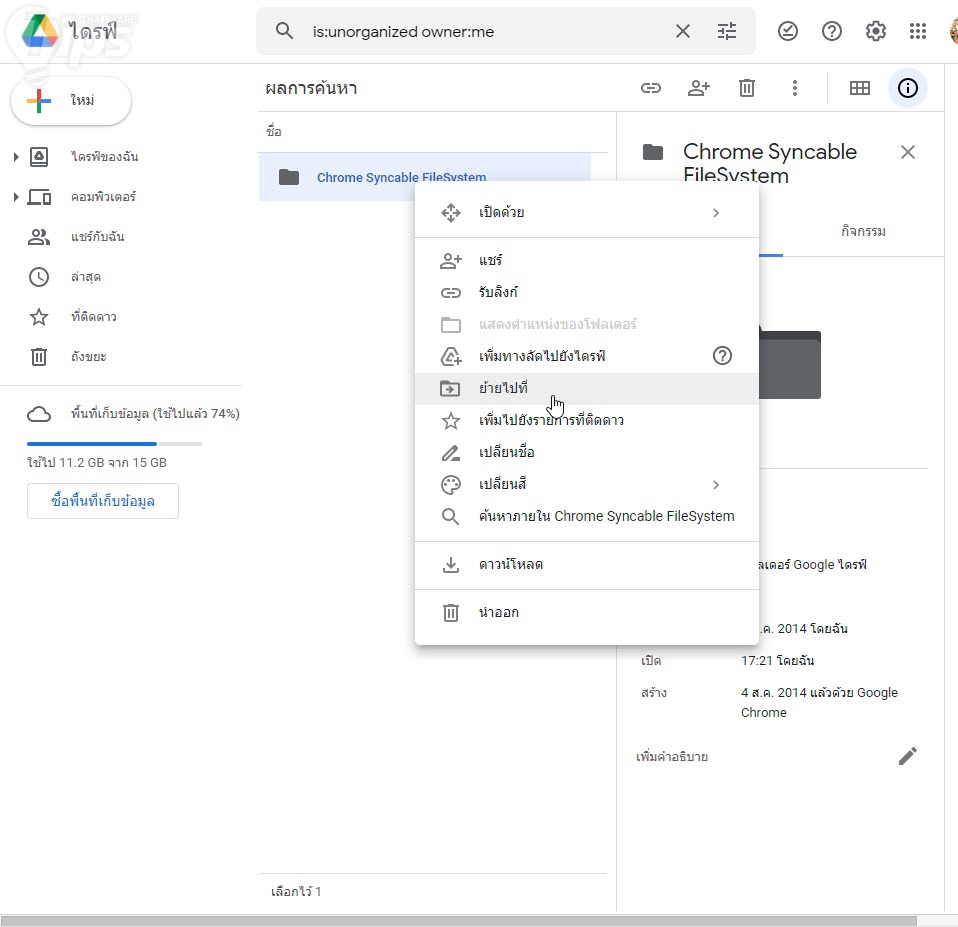The width and height of the screenshot is (958, 927).
Task: Click the storage usage cloud item
Action: click(133, 414)
